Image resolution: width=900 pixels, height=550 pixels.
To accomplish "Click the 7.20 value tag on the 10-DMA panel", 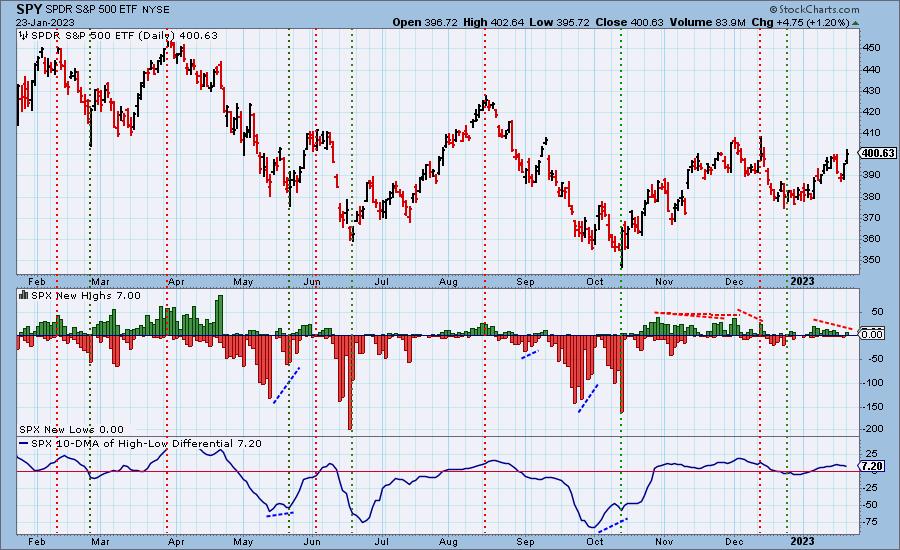I will (x=872, y=466).
